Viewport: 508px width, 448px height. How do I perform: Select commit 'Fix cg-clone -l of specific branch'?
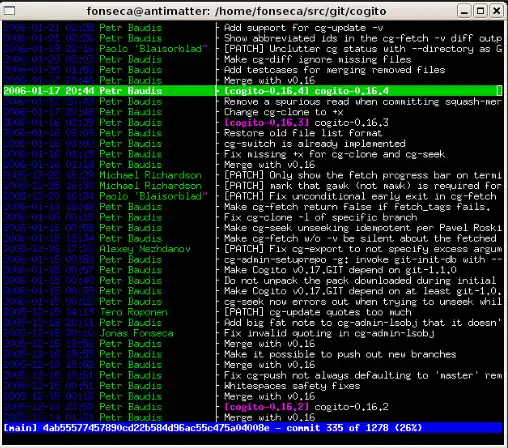[x=320, y=218]
